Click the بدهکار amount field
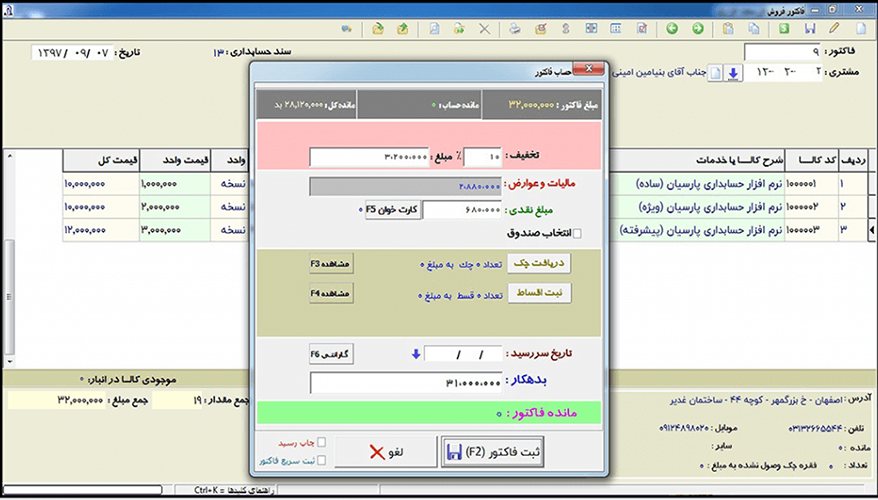The height and width of the screenshot is (500, 878). [x=406, y=383]
